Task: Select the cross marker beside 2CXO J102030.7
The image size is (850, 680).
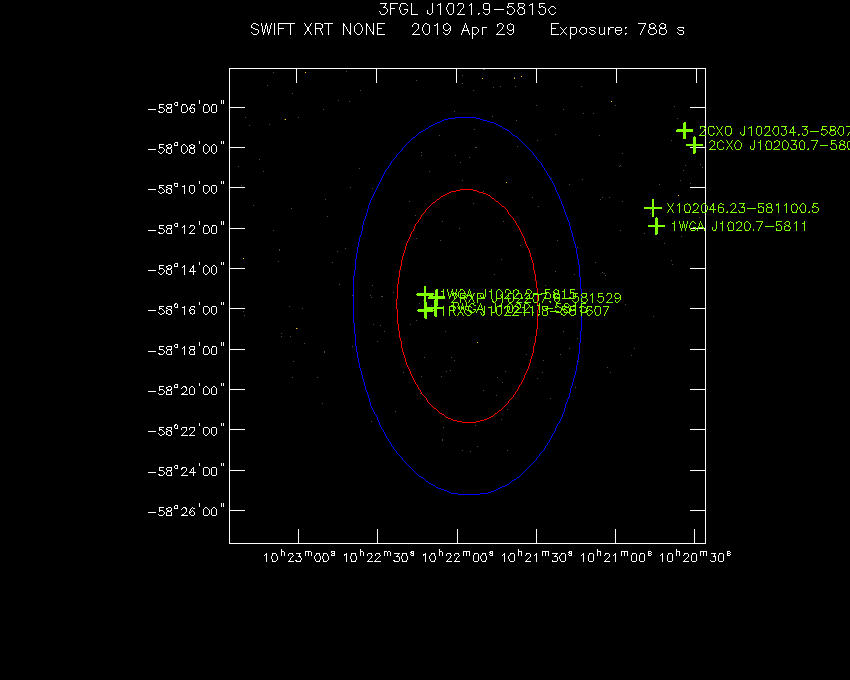Action: (x=694, y=145)
